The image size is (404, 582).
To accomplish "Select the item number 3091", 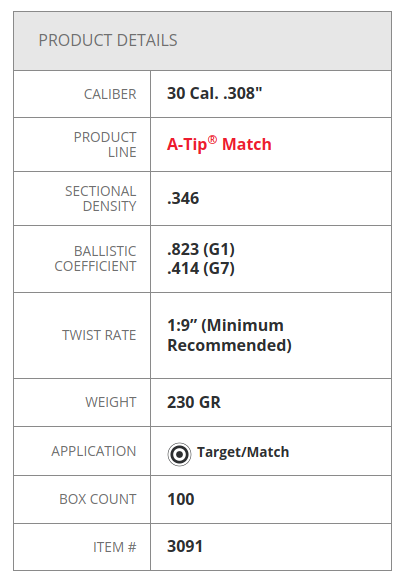I will pyautogui.click(x=185, y=546).
